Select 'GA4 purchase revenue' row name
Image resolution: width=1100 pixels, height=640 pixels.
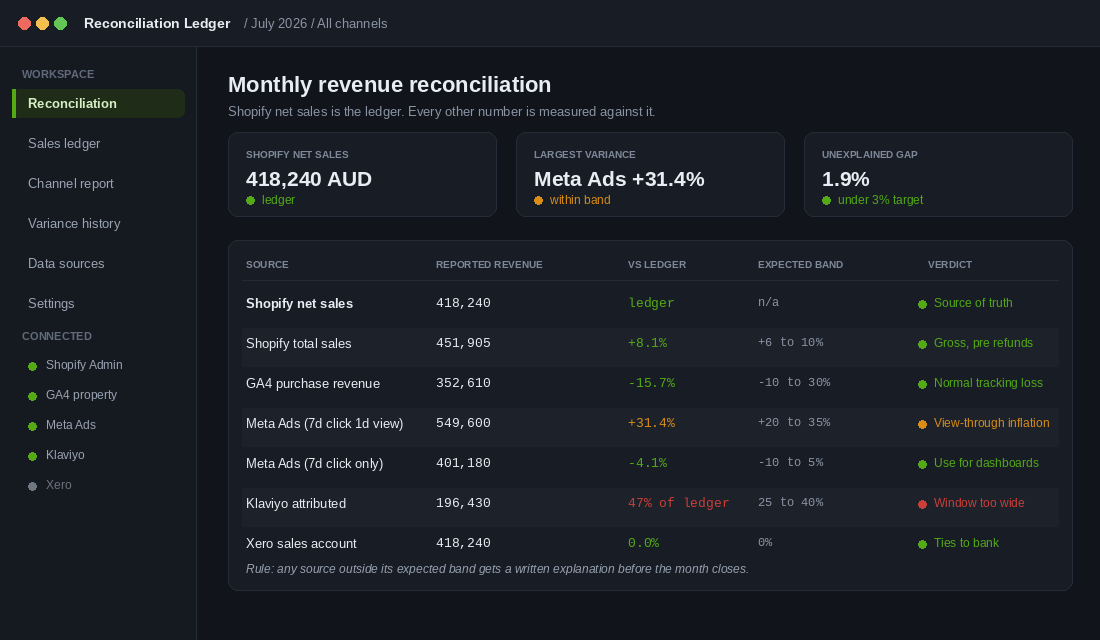click(x=313, y=383)
